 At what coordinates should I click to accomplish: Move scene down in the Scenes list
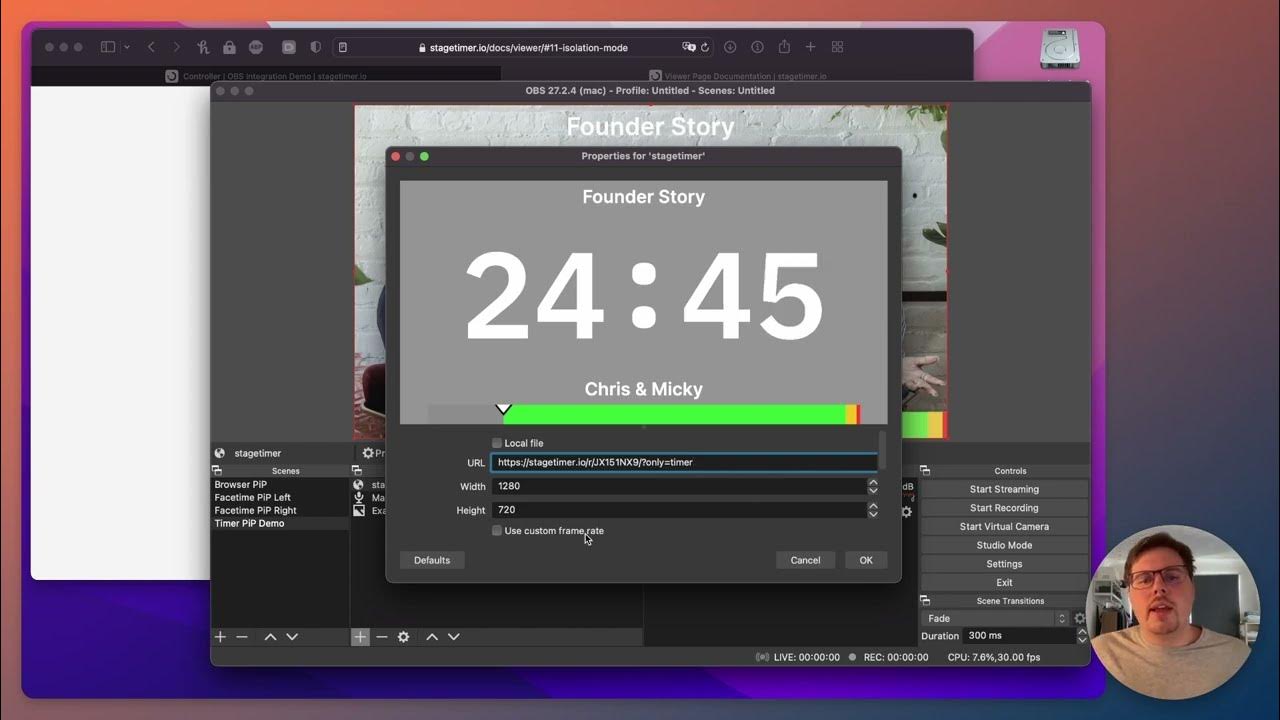click(292, 637)
